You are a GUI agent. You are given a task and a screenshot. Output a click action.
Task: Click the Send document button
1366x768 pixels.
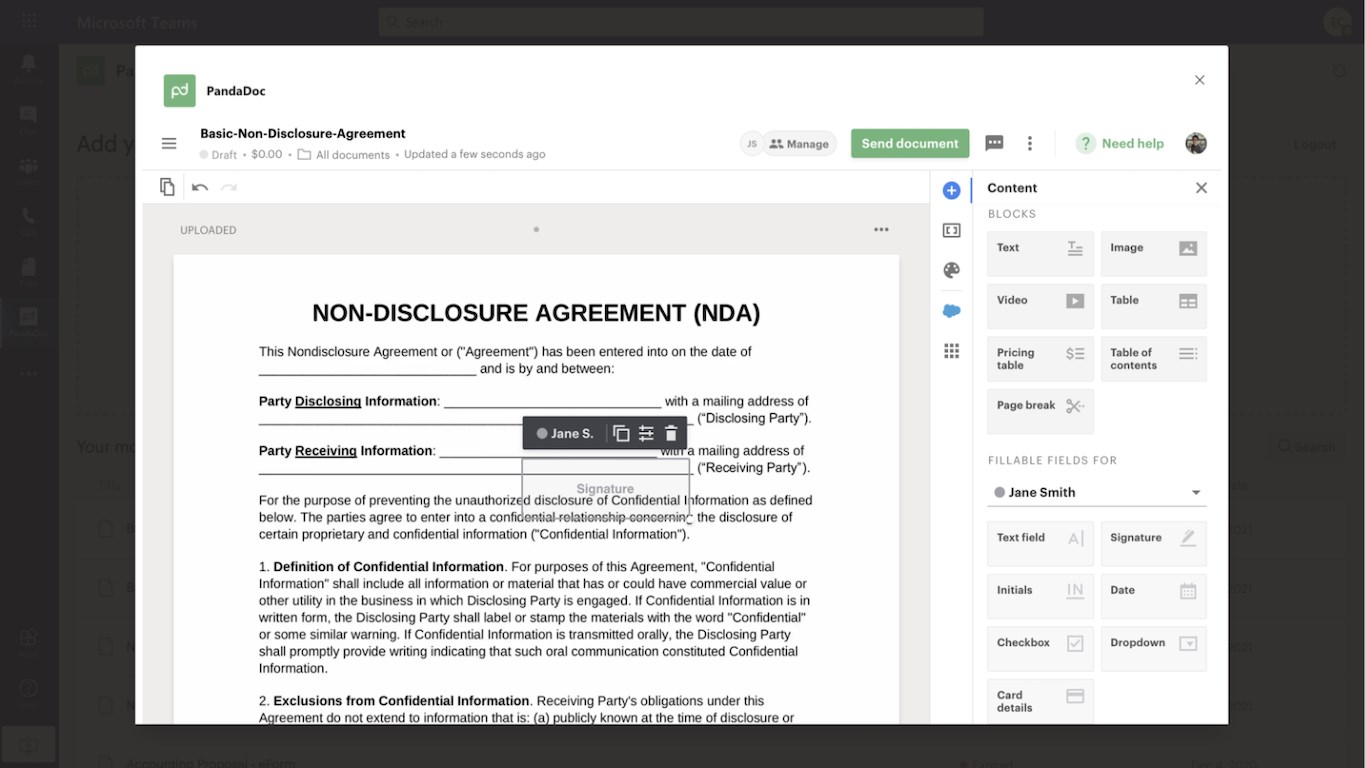point(910,143)
